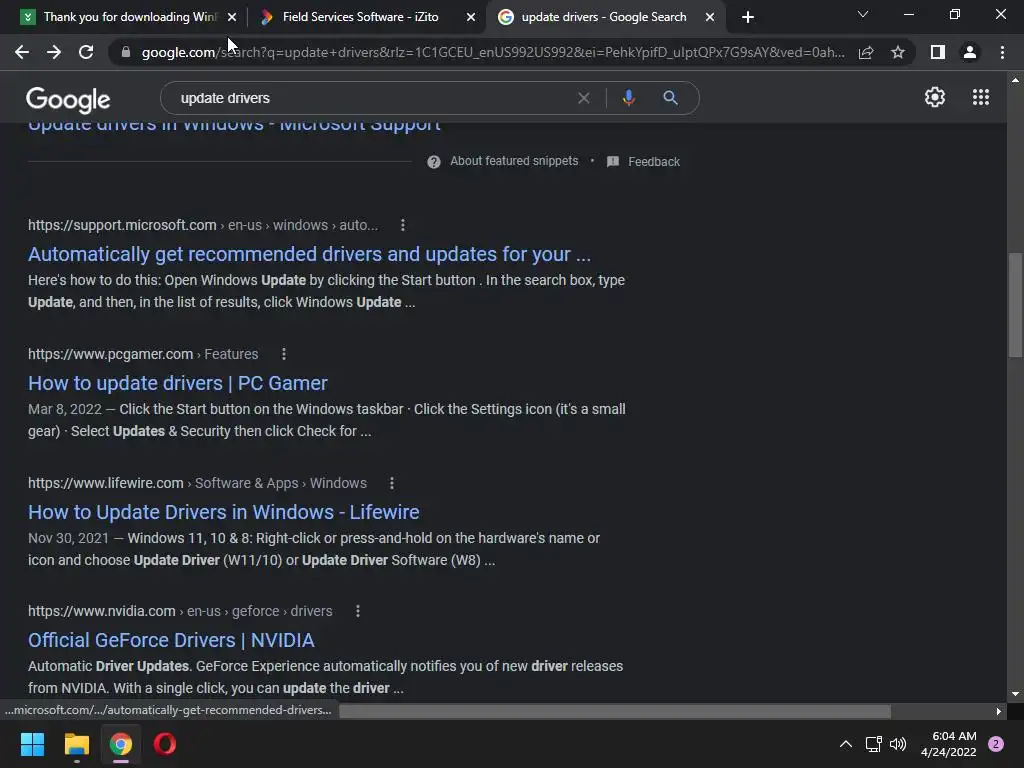
Task: Submit search with magnifier icon
Action: pos(670,98)
